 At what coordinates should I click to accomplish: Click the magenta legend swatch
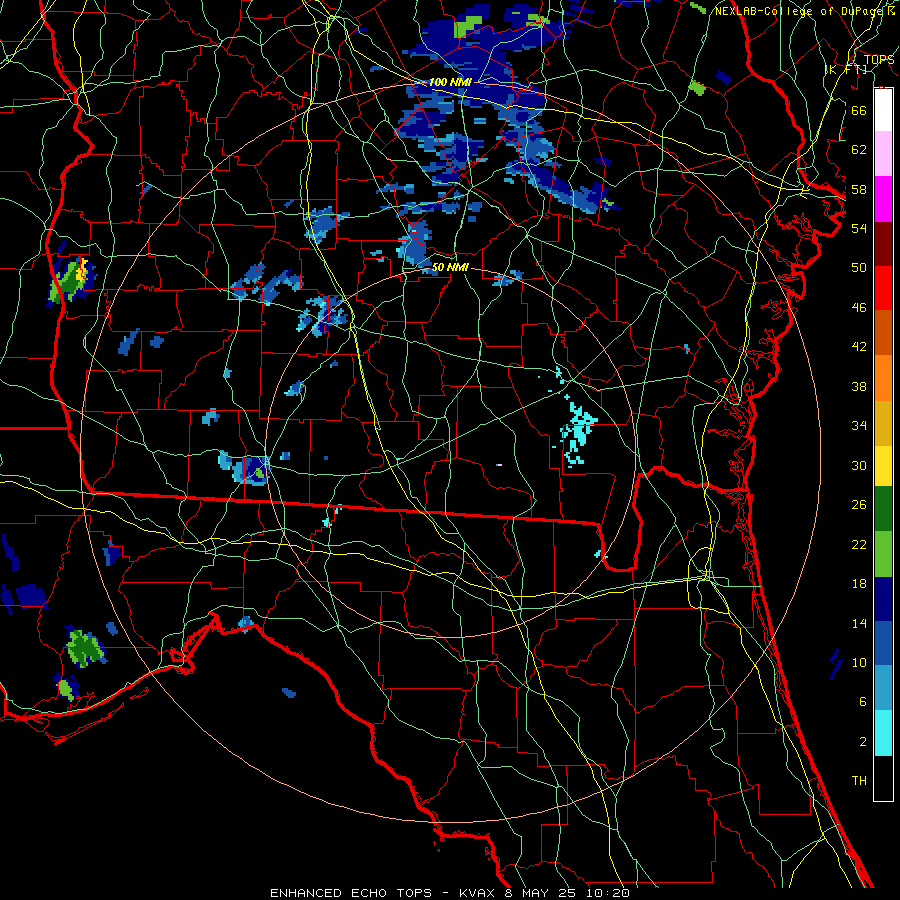[883, 199]
